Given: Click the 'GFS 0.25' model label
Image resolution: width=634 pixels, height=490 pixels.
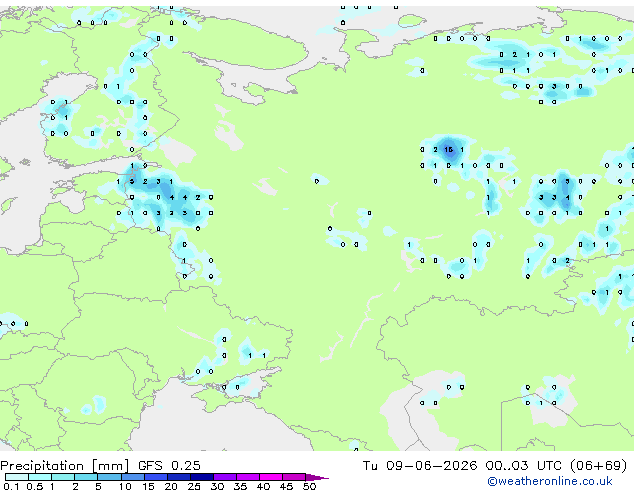Looking at the screenshot, I should click(169, 466).
